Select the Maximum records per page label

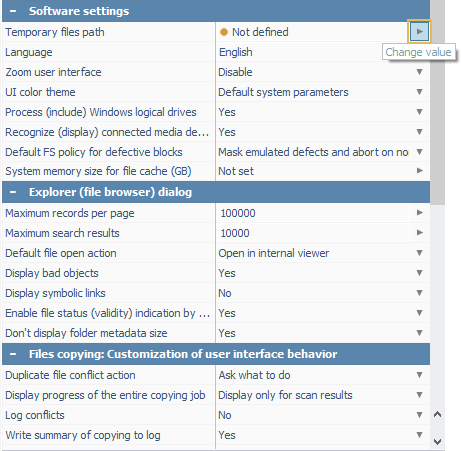click(x=70, y=213)
